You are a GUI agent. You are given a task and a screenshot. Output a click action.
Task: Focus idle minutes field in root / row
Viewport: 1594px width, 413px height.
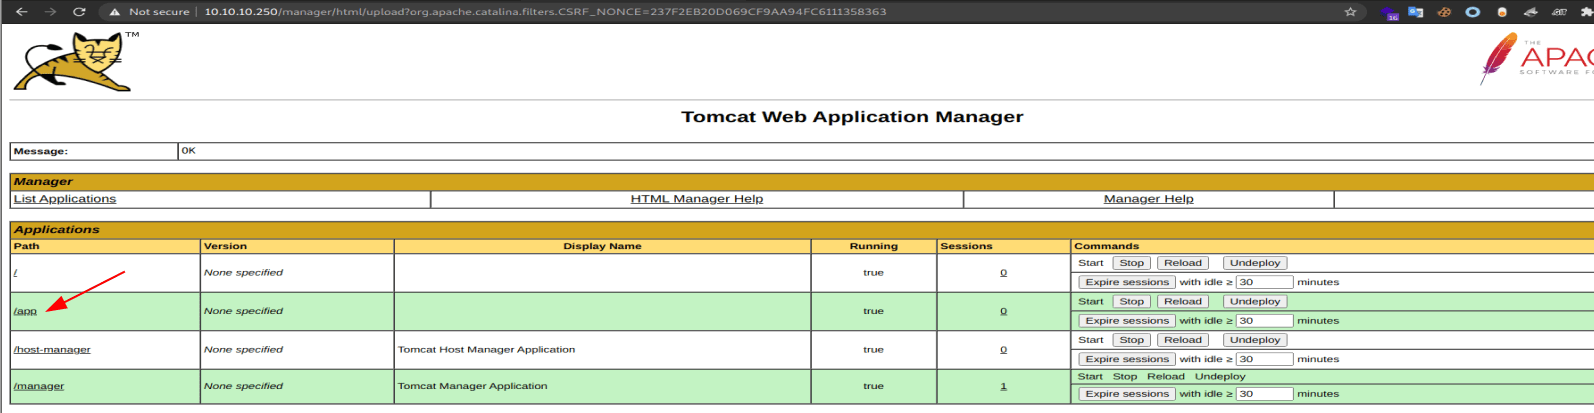pyautogui.click(x=1265, y=282)
